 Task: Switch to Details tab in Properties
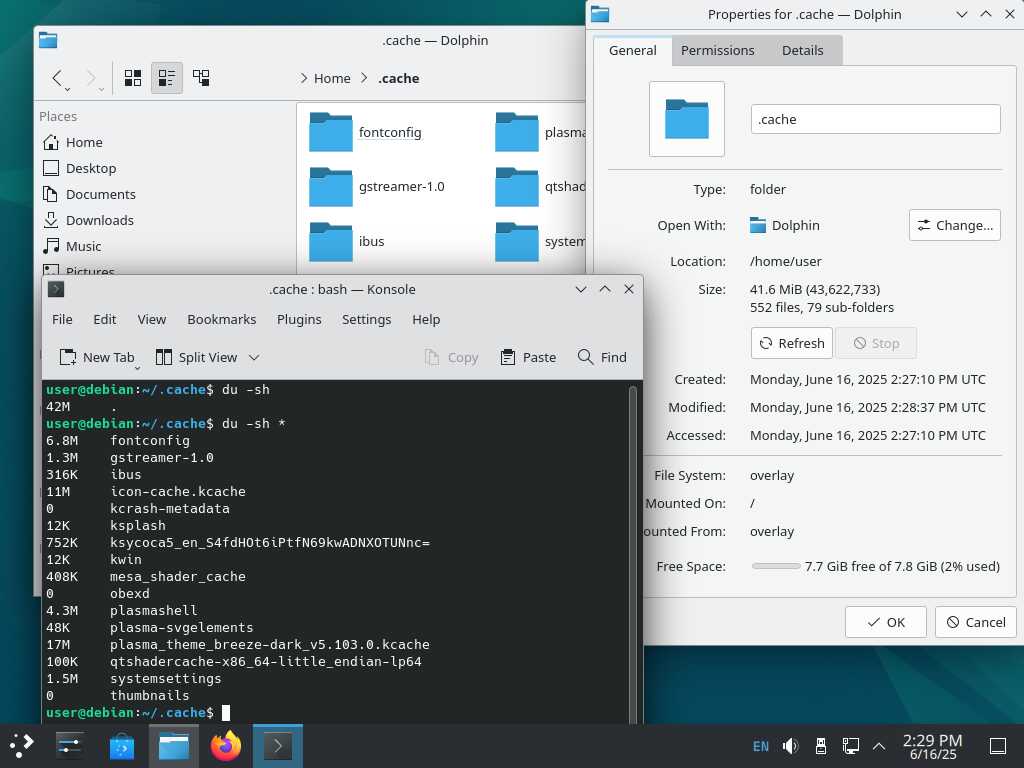click(x=803, y=50)
